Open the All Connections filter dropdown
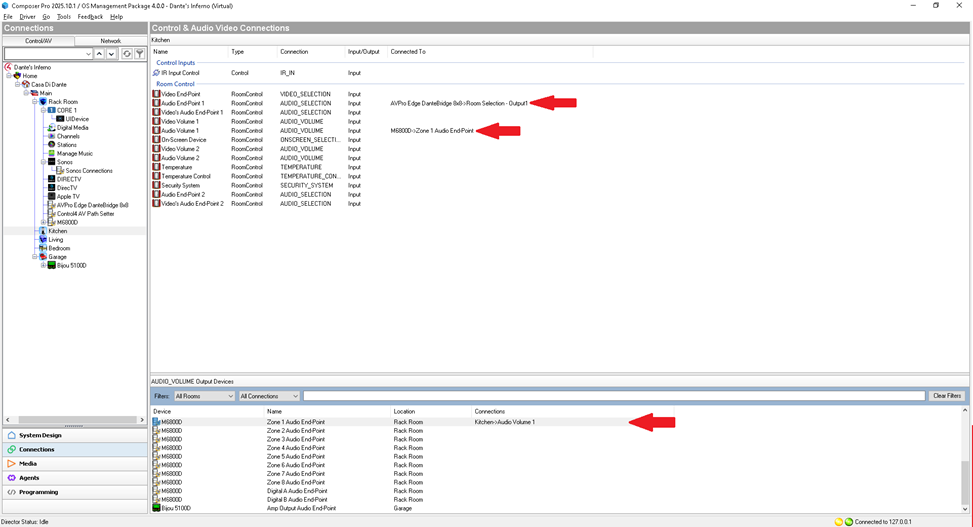Viewport: 973px width, 527px height. (x=269, y=396)
